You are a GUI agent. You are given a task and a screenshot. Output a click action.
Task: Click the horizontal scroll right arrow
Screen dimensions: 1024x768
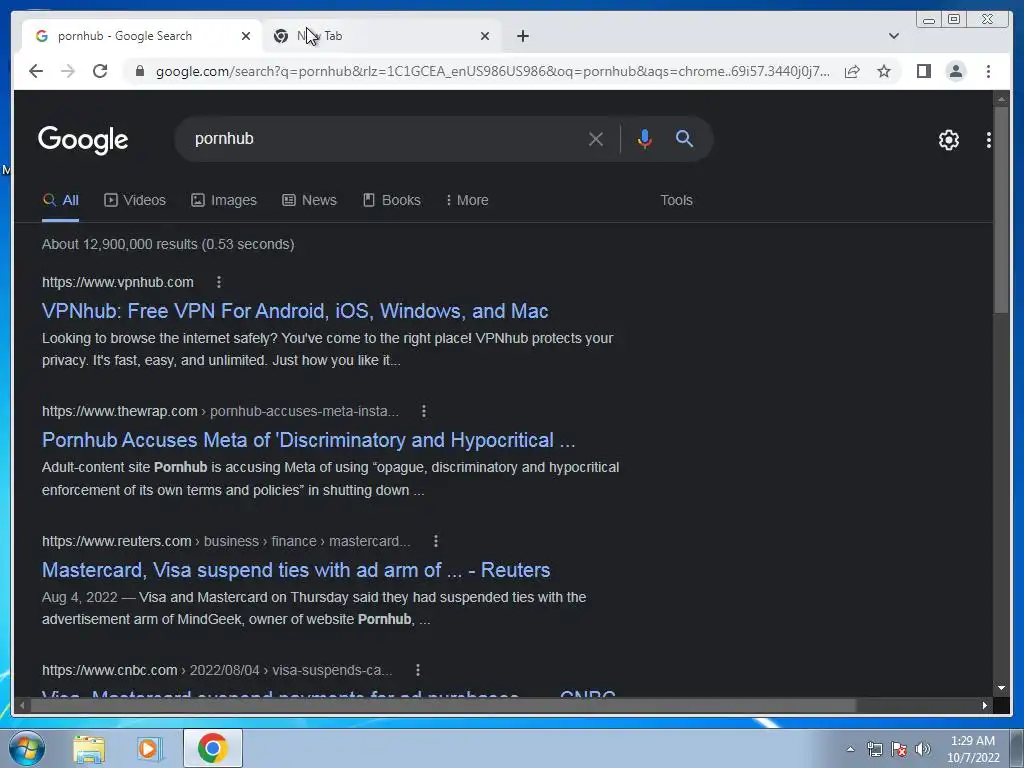(x=985, y=705)
